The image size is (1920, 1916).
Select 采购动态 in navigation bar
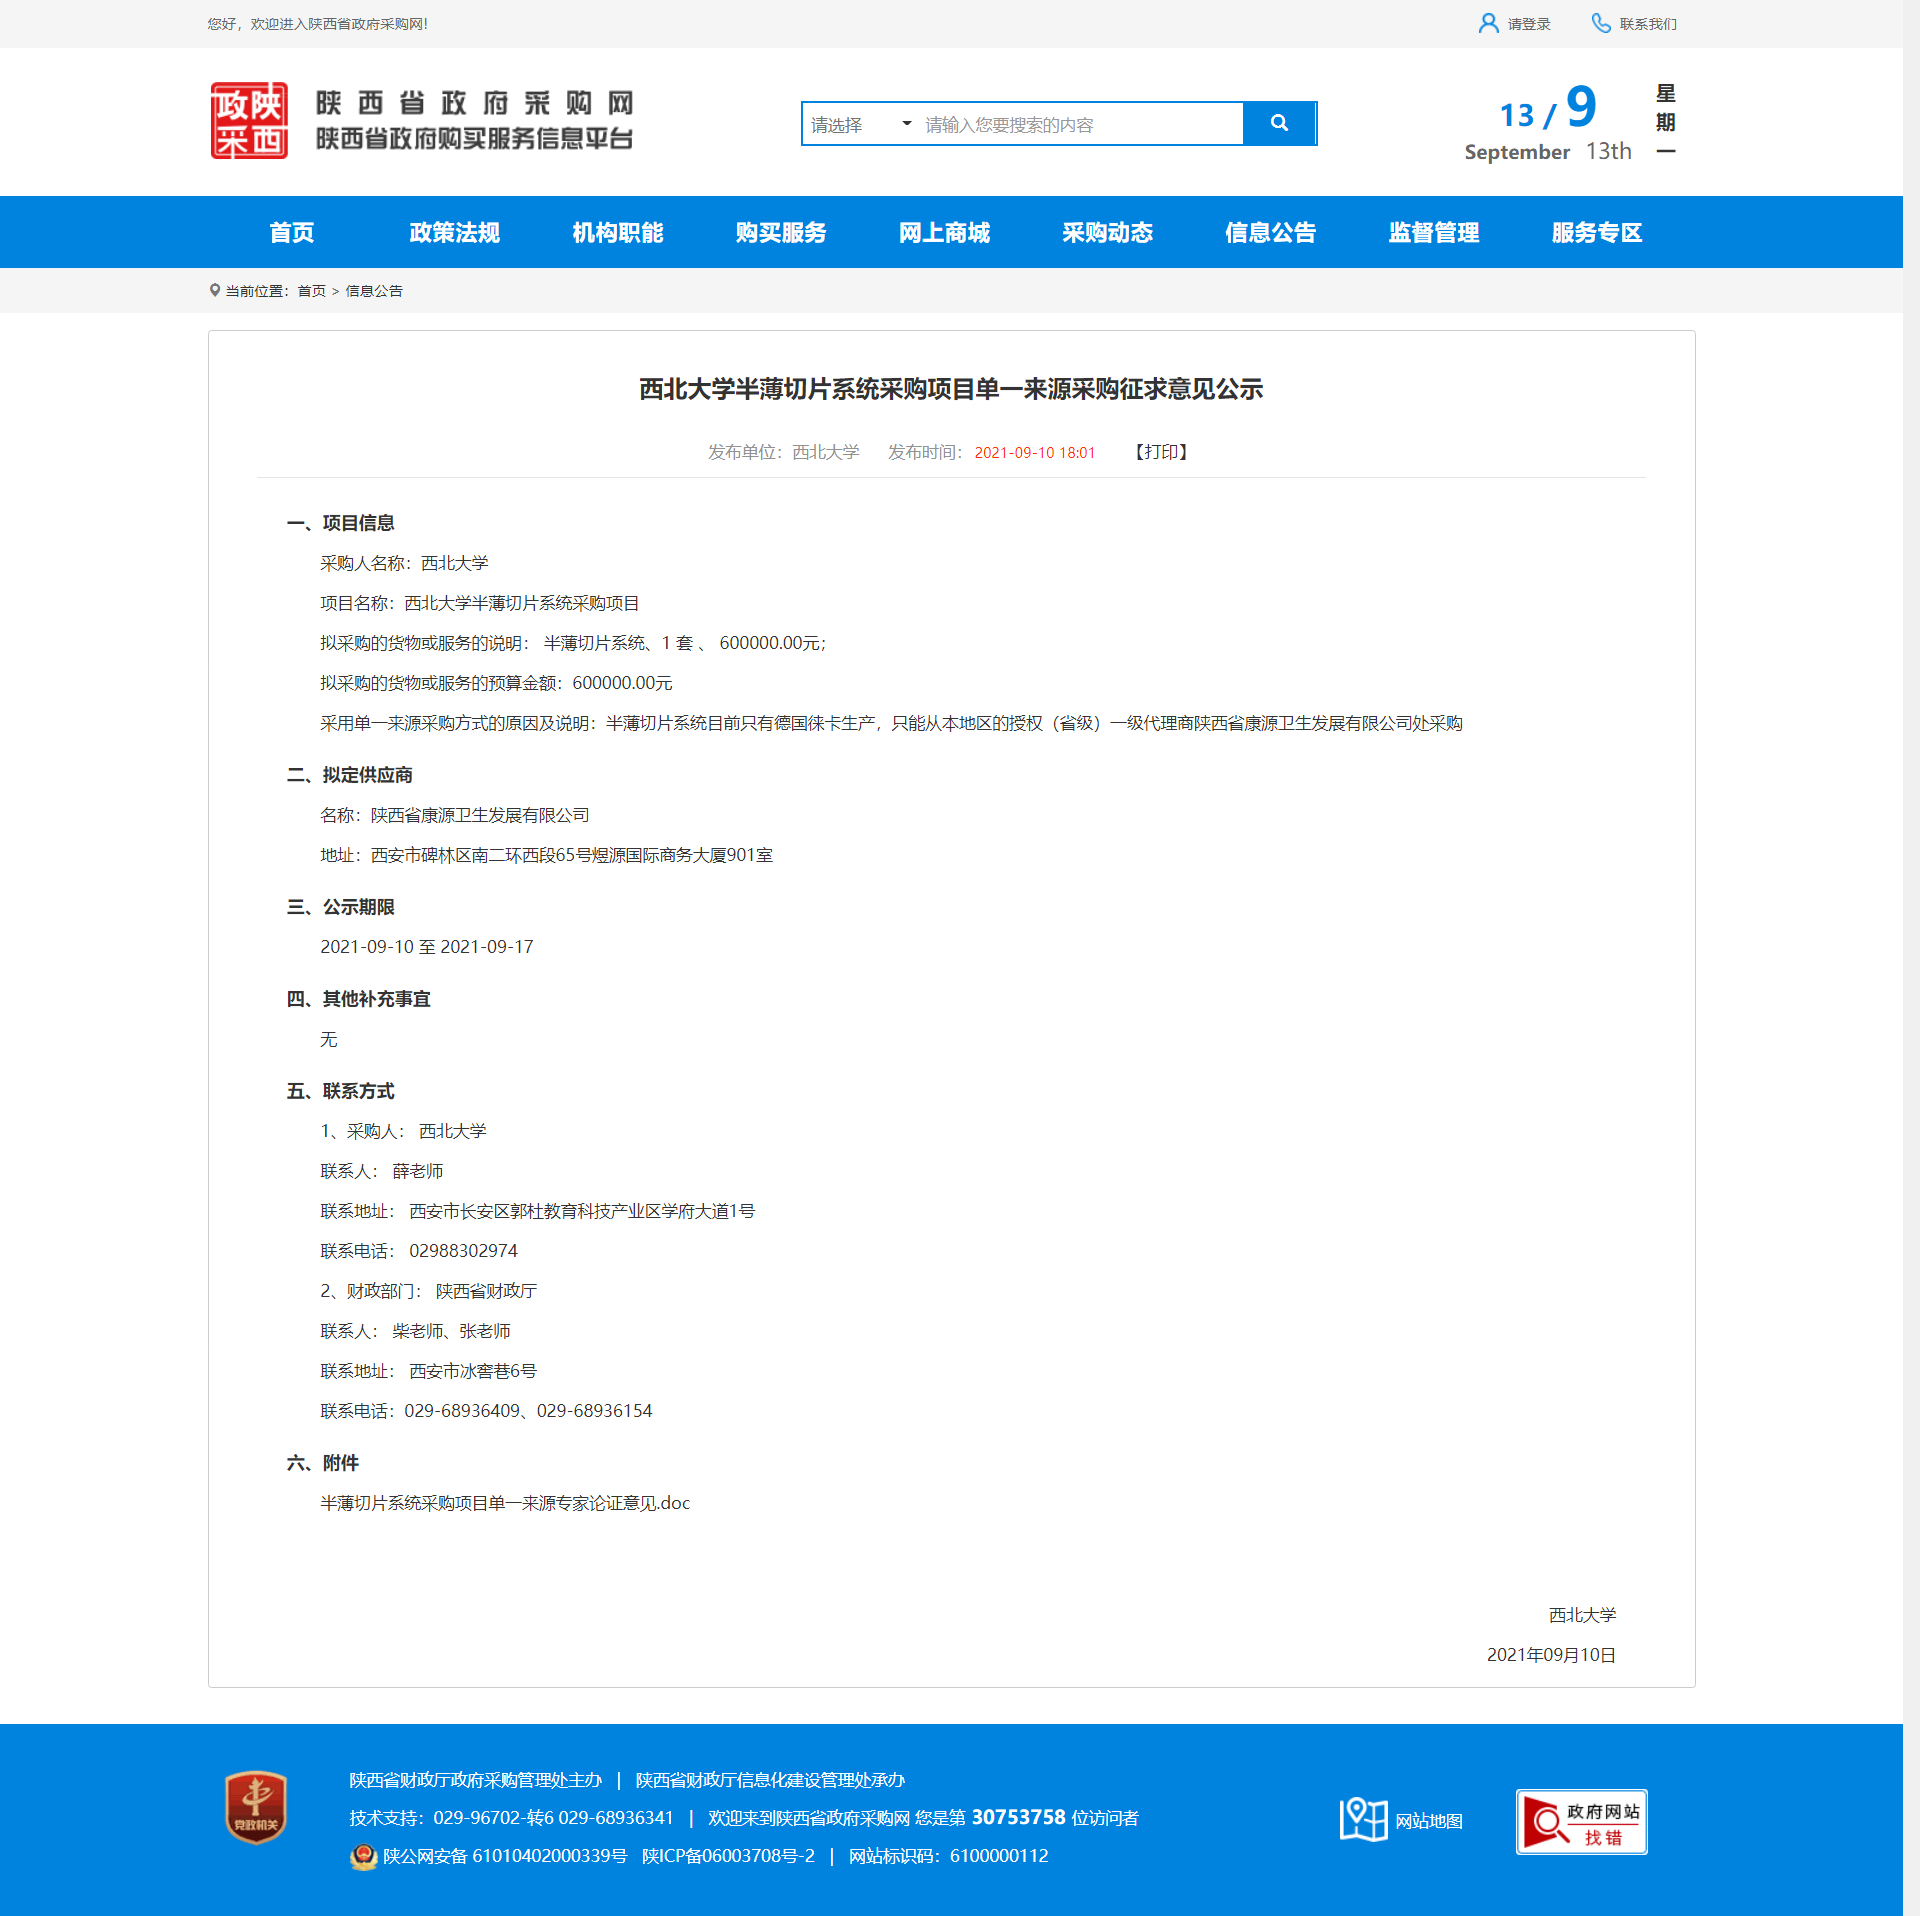[1107, 233]
